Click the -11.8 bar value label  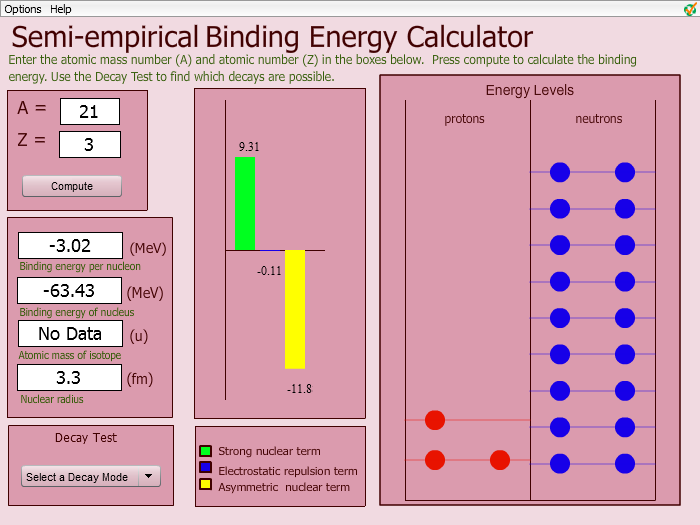pyautogui.click(x=300, y=389)
